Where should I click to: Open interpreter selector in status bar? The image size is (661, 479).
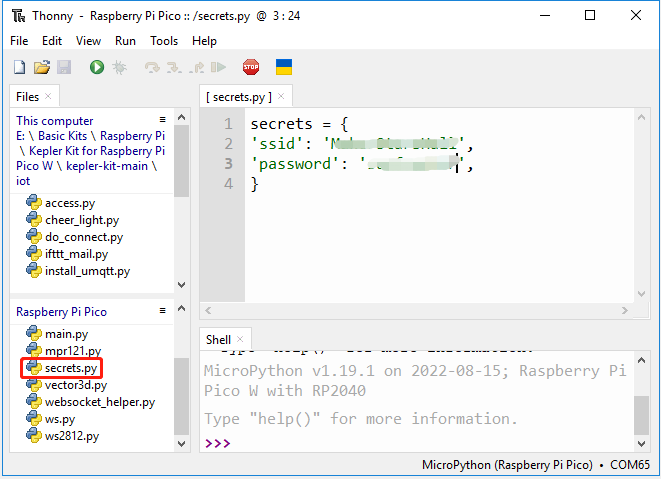536,465
